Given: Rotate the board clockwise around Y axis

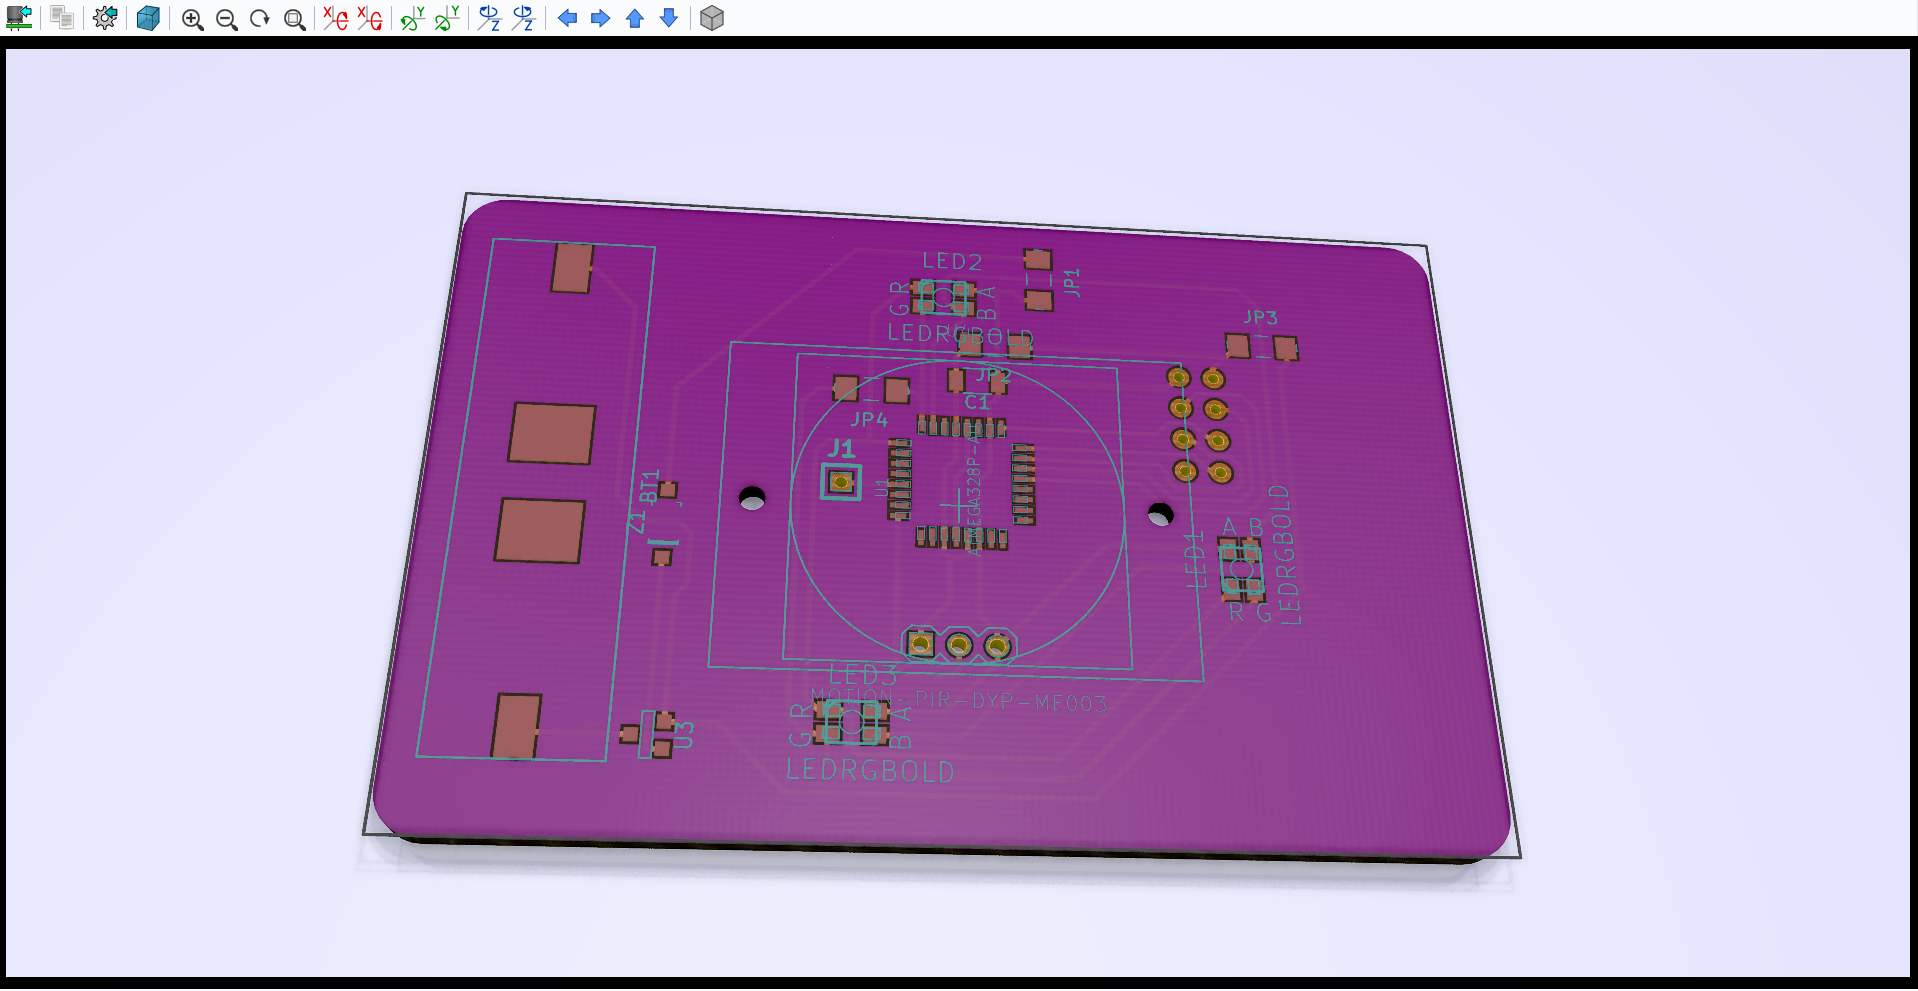Looking at the screenshot, I should click(411, 17).
